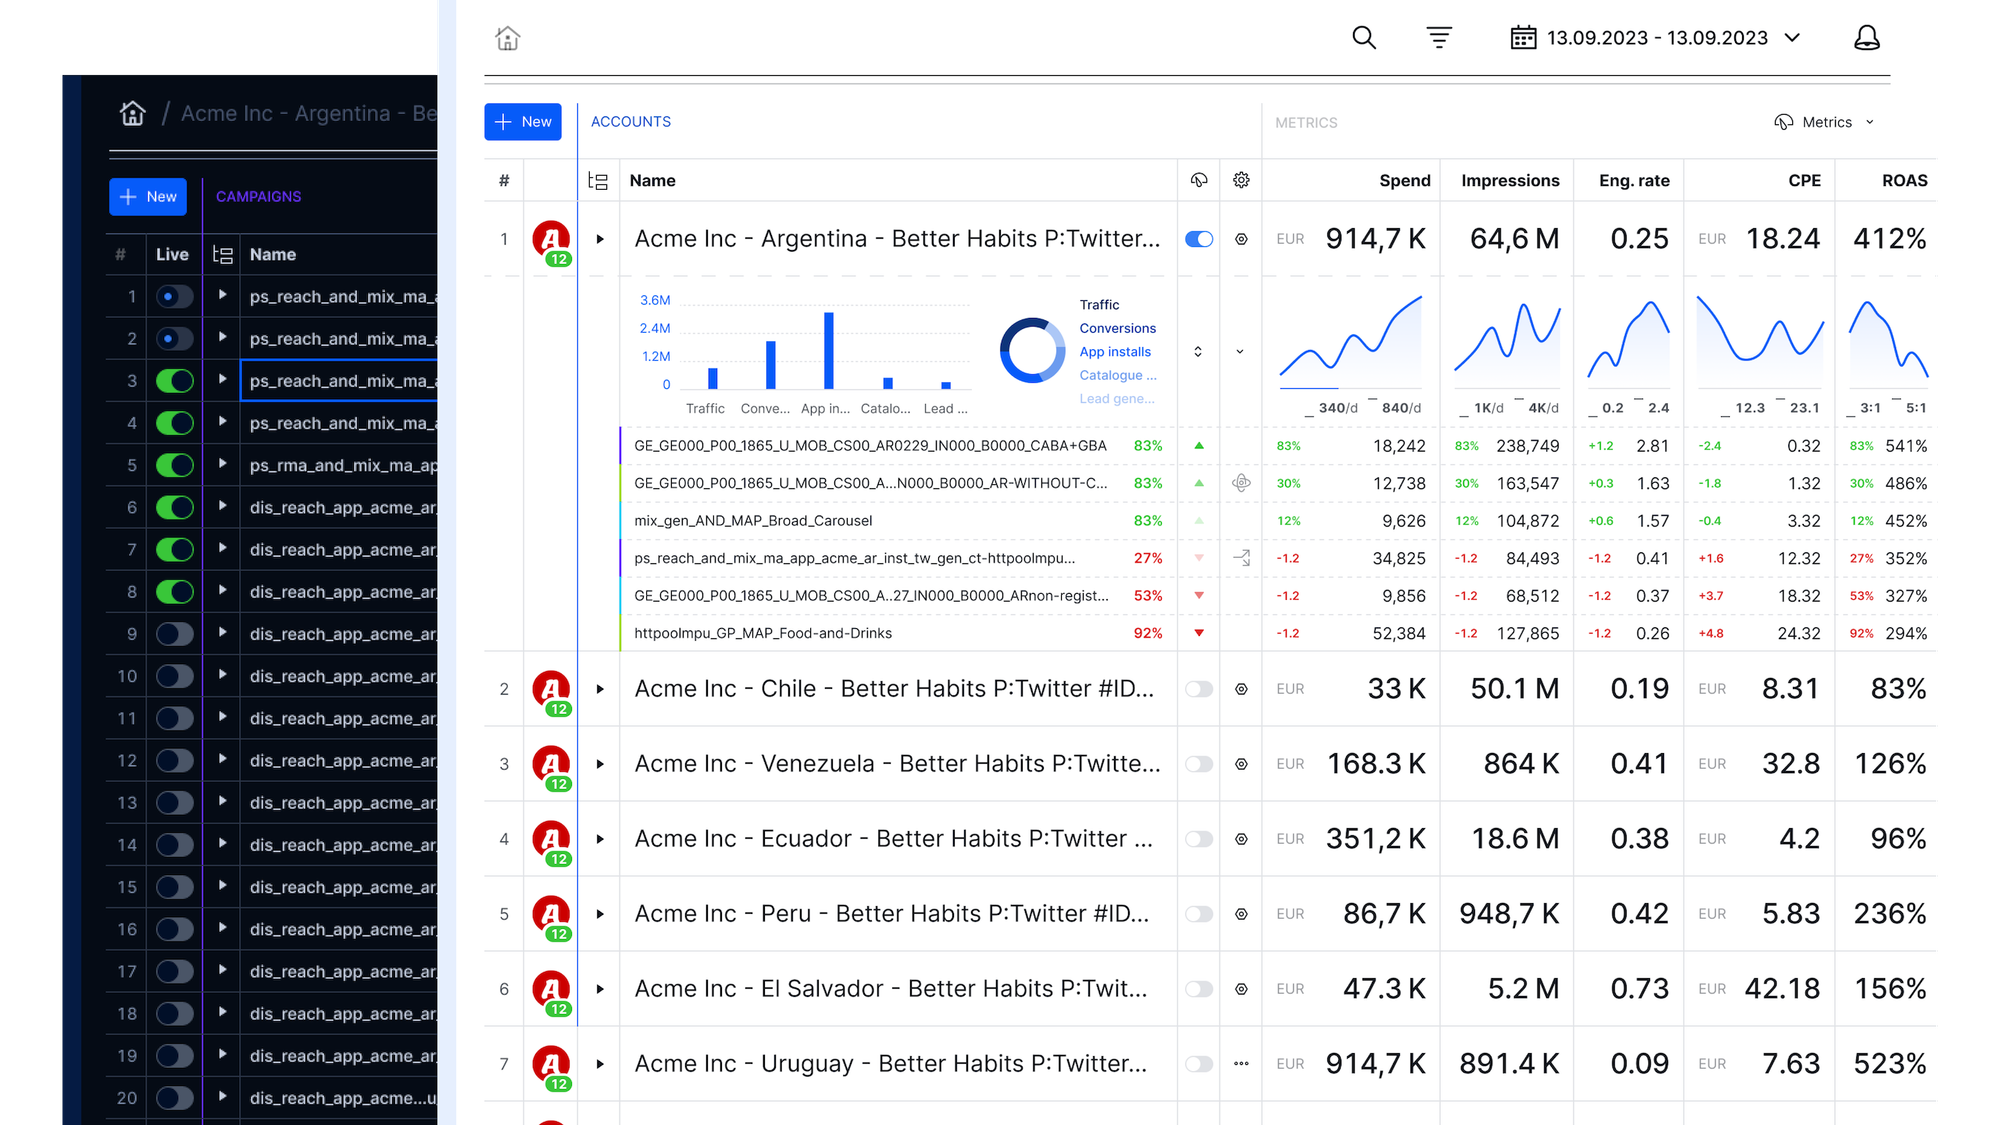
Task: Click the home icon in the dark Campaigns panel
Action: coord(133,113)
